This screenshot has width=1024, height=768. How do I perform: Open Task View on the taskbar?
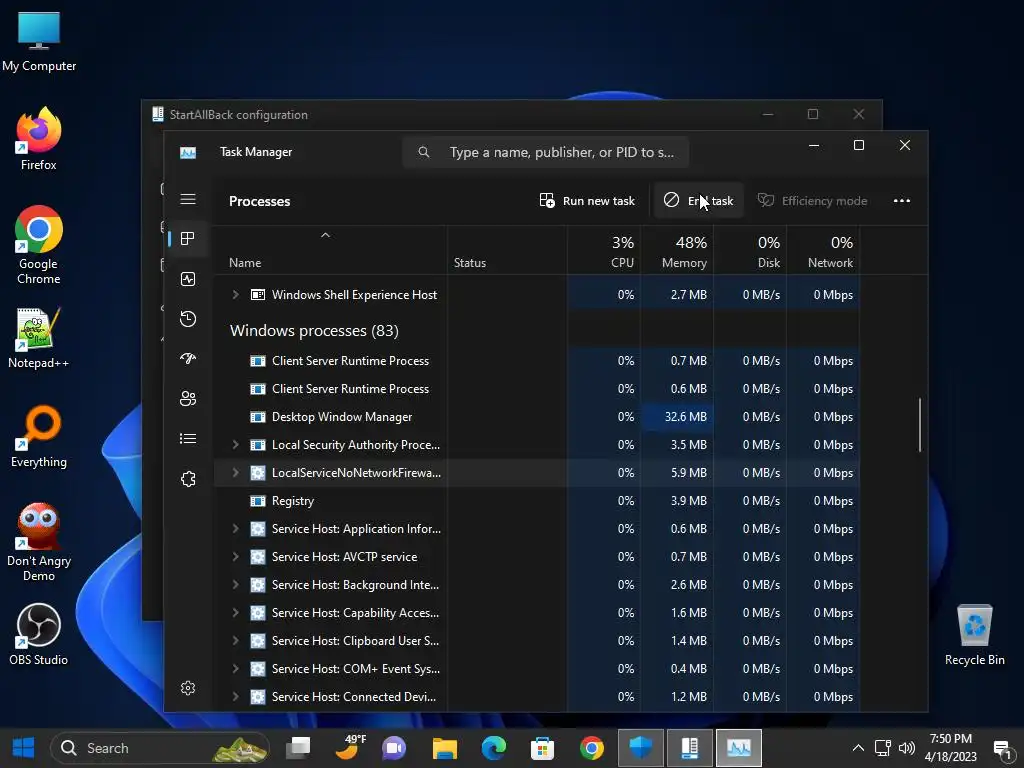pos(298,748)
